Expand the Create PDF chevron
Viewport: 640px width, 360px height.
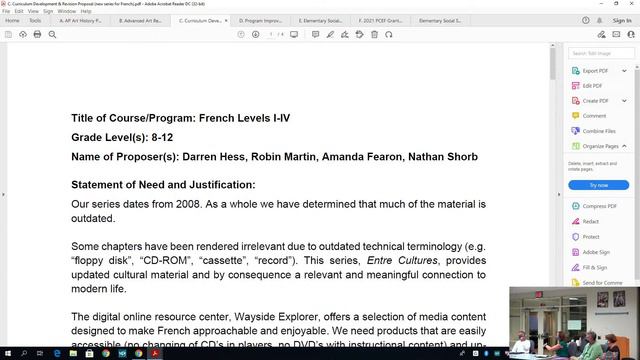coord(624,101)
